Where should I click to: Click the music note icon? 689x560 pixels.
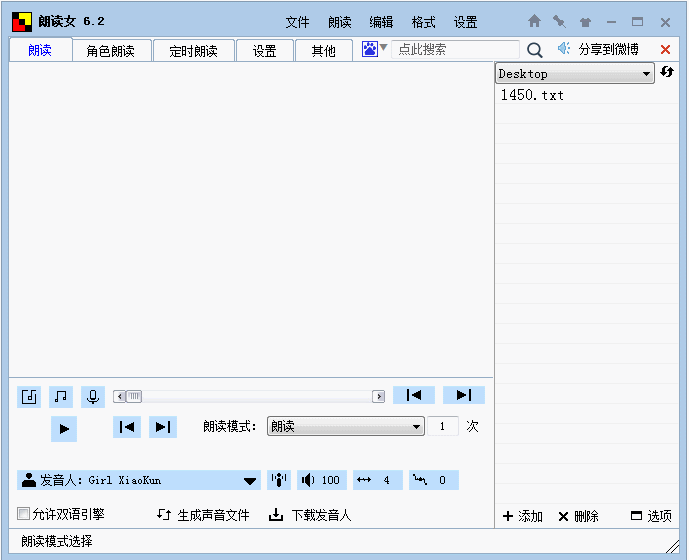tap(61, 396)
